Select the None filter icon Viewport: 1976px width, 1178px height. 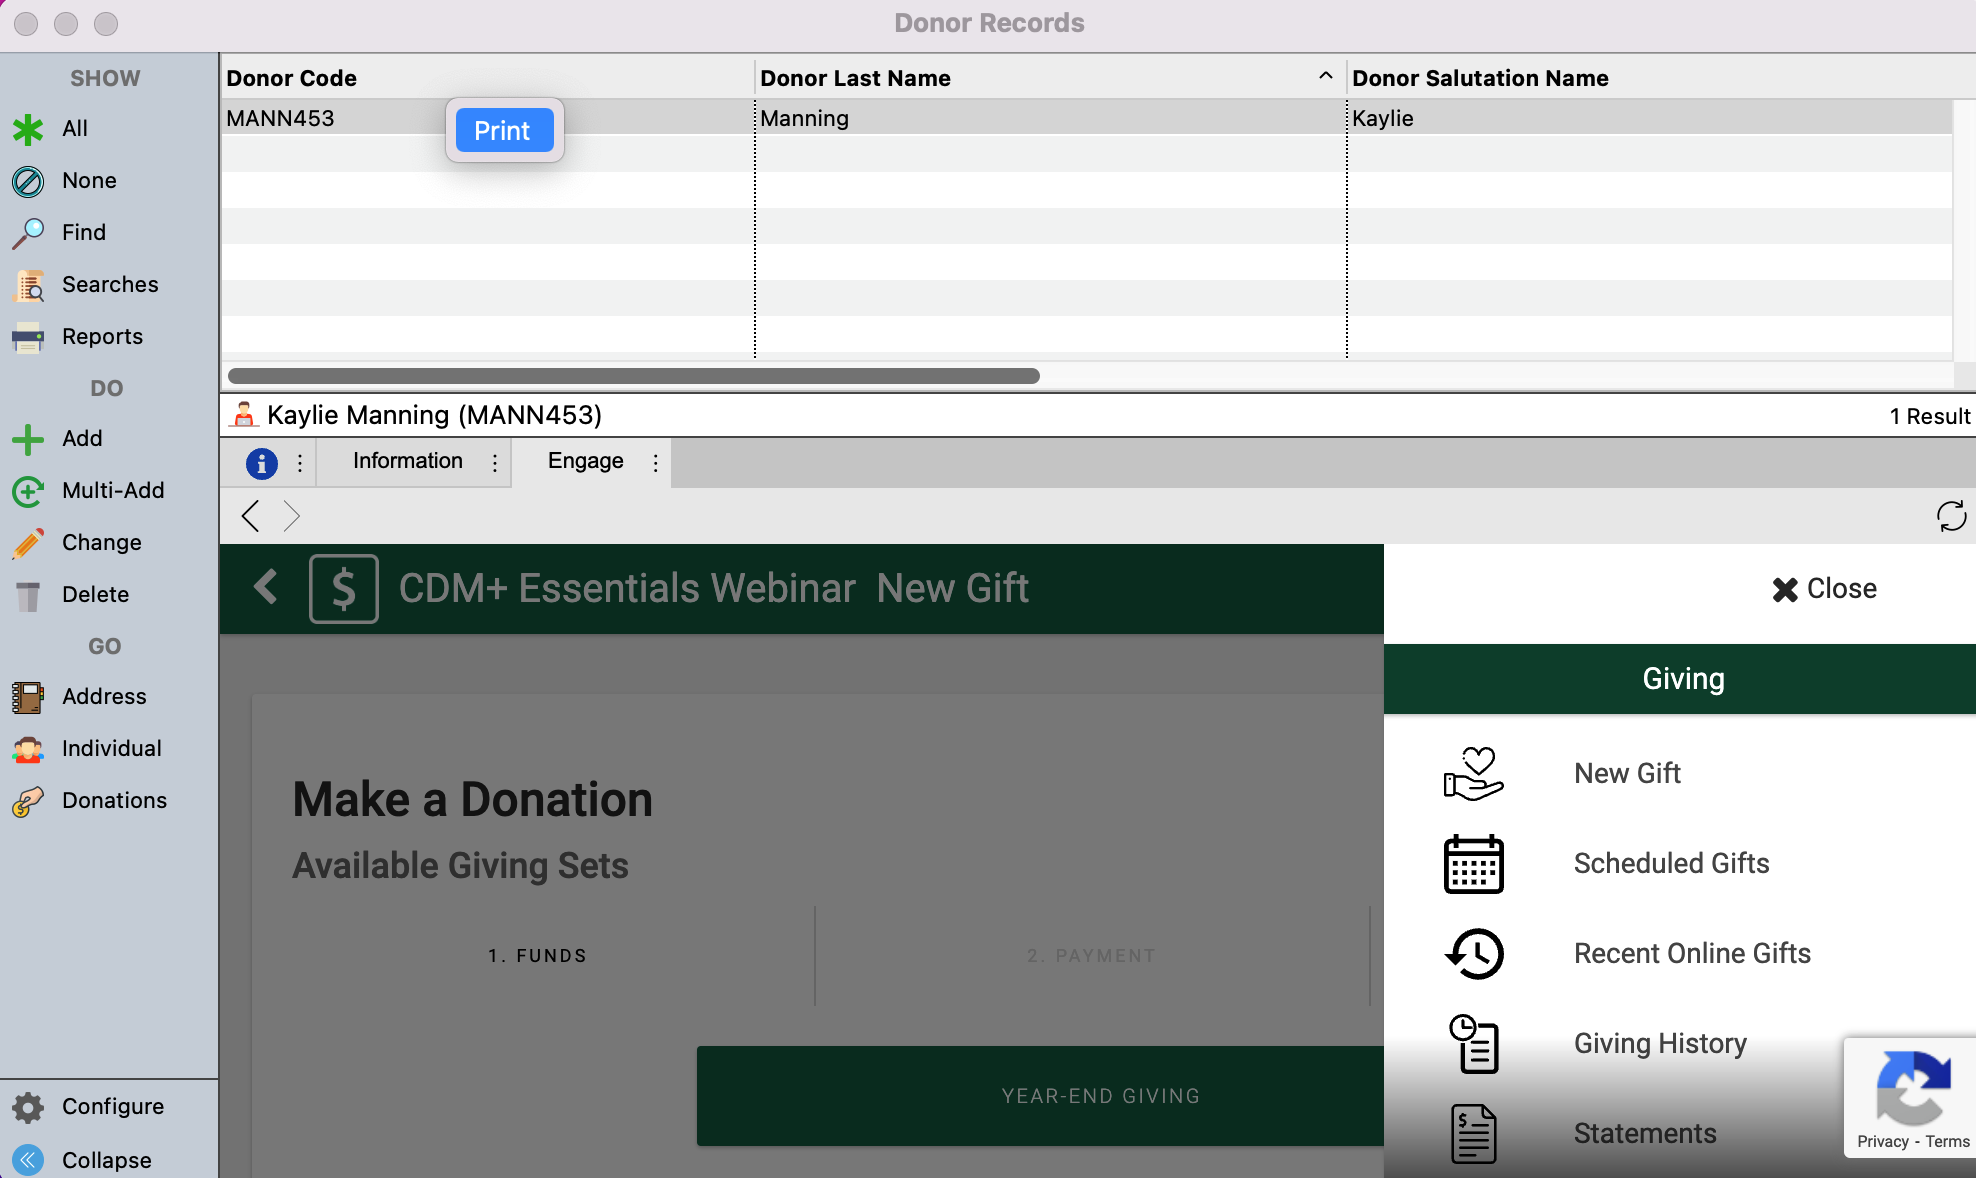click(28, 181)
